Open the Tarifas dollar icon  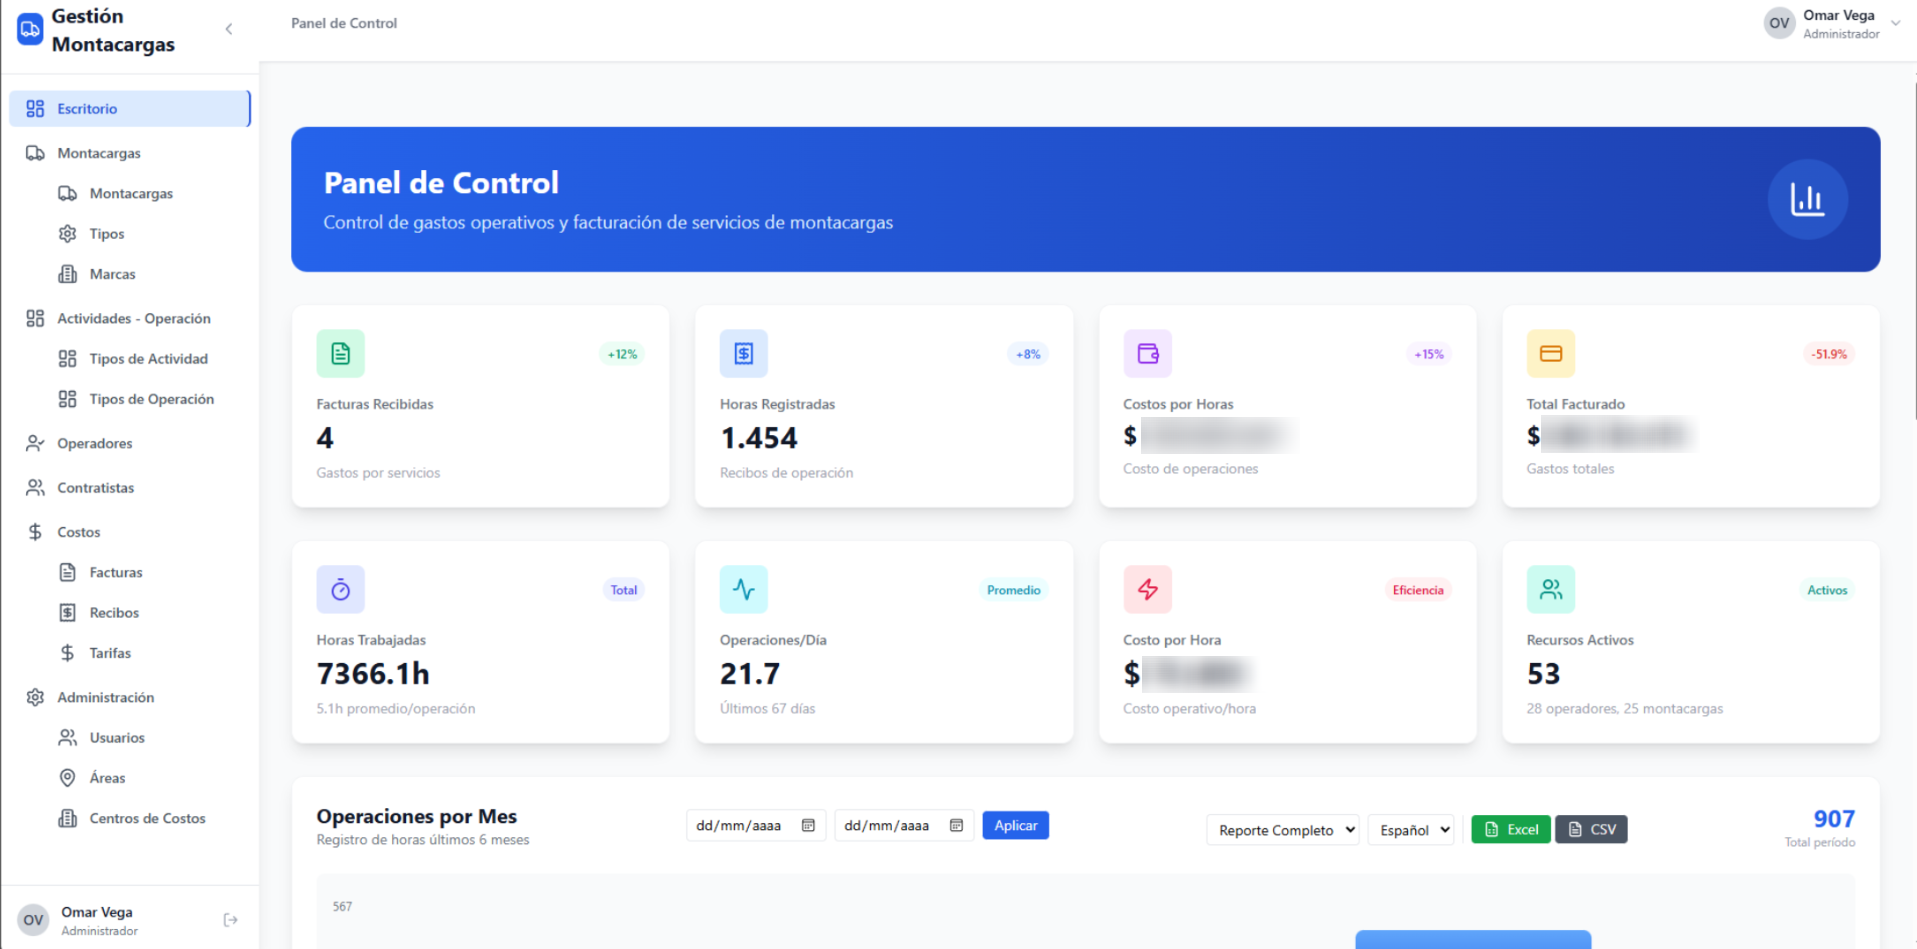[68, 652]
